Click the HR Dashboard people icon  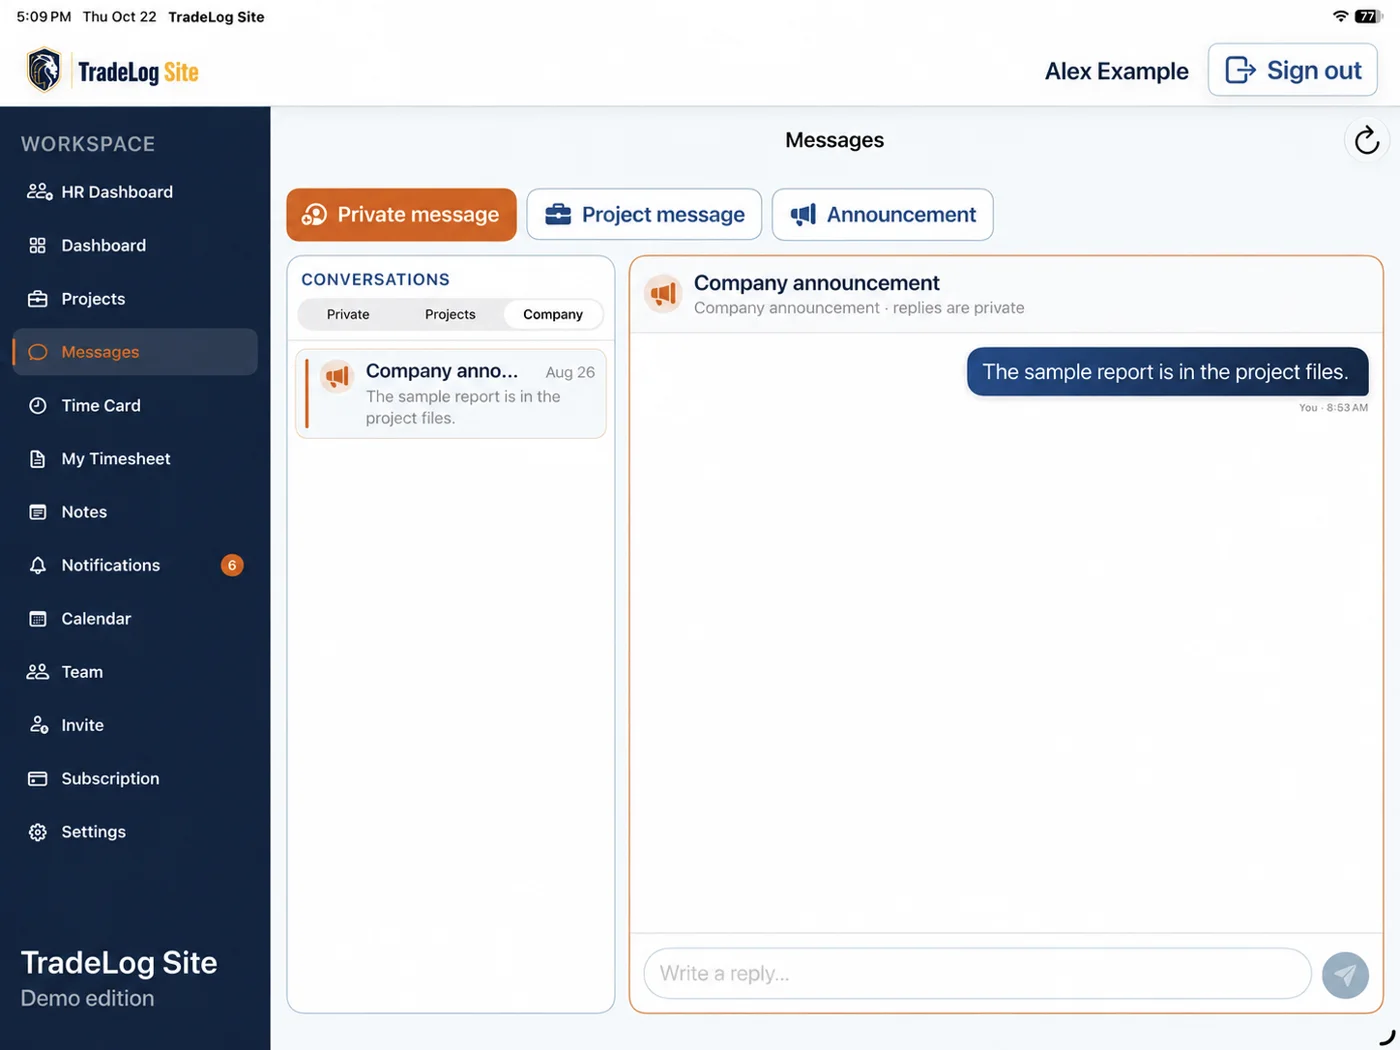(x=39, y=192)
